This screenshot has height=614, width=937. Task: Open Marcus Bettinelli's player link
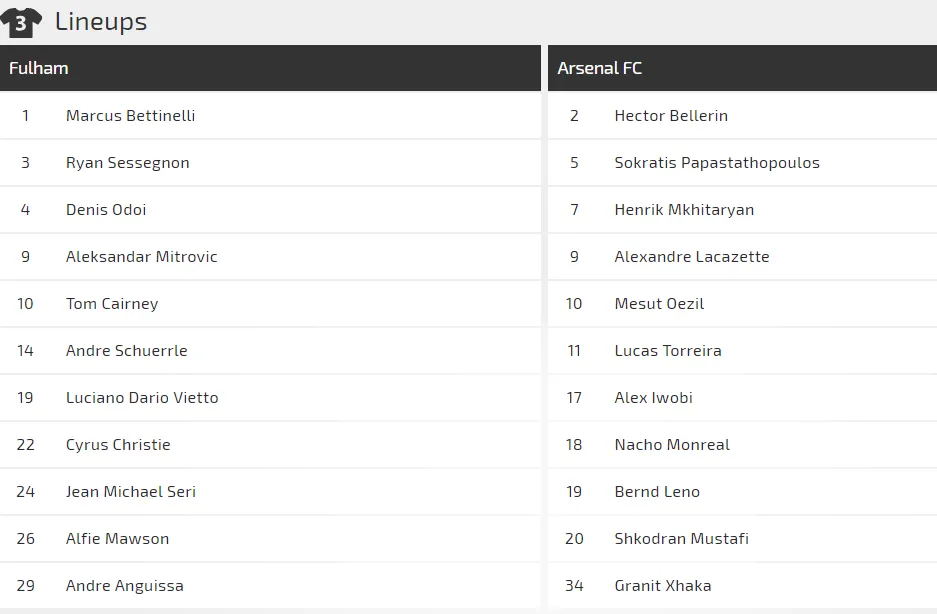click(130, 116)
